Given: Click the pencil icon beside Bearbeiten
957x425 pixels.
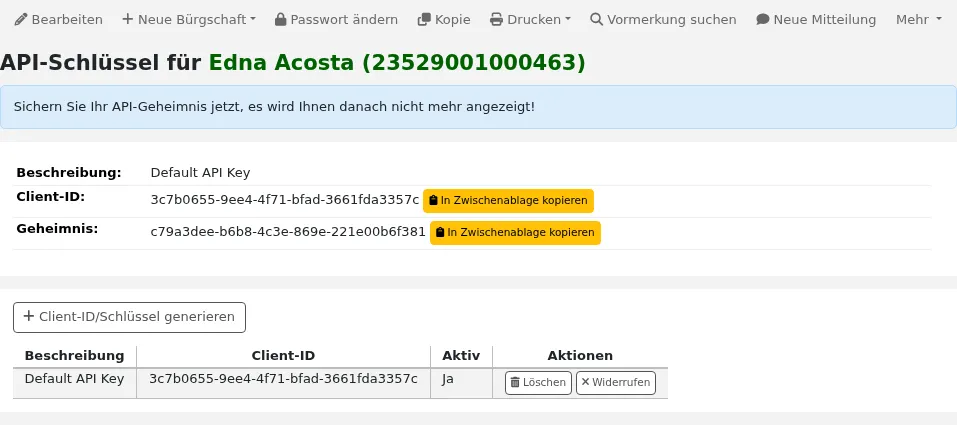Looking at the screenshot, I should pos(21,20).
